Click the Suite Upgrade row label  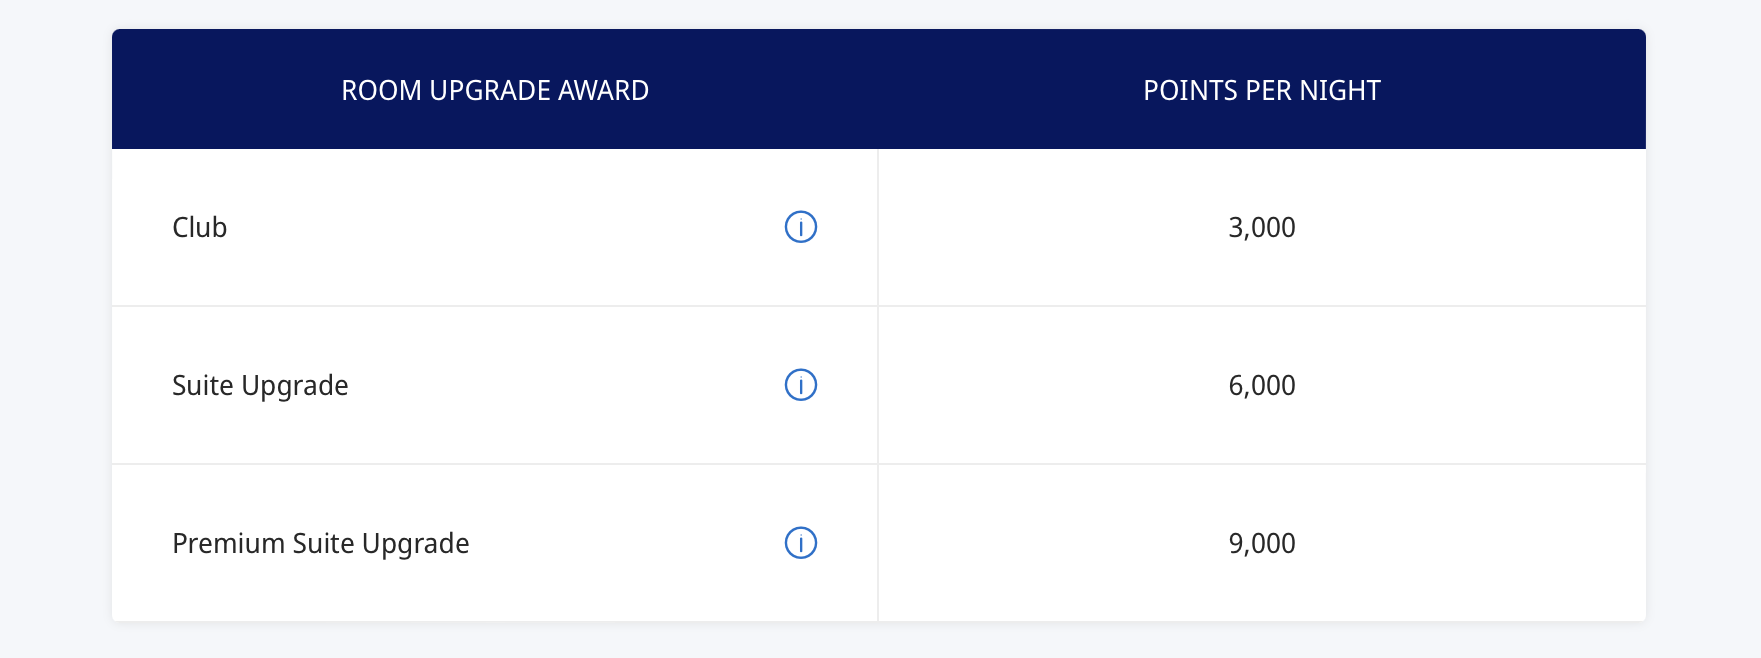pos(260,385)
